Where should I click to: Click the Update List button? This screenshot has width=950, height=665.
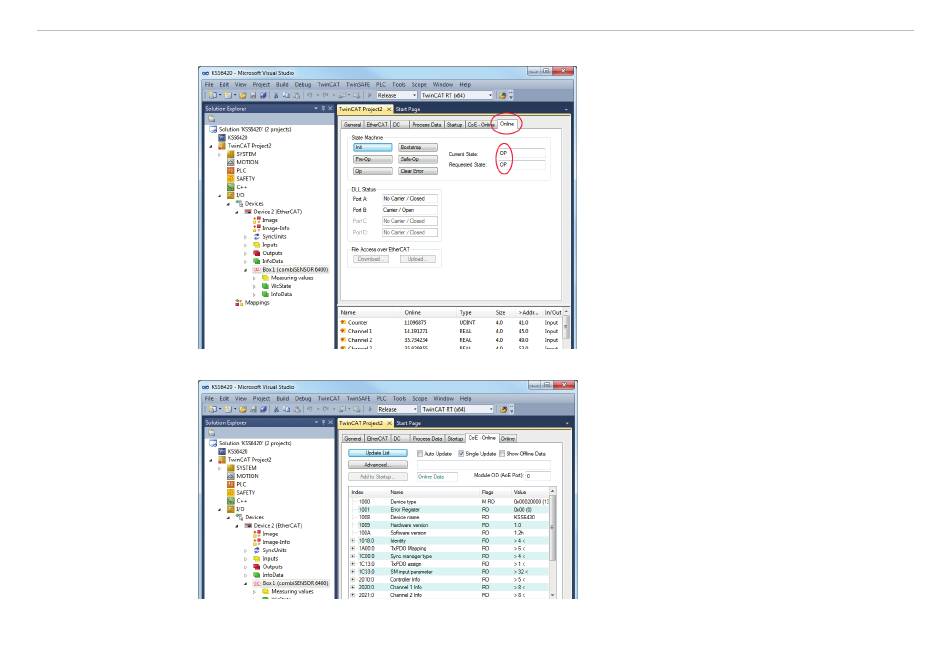point(378,453)
